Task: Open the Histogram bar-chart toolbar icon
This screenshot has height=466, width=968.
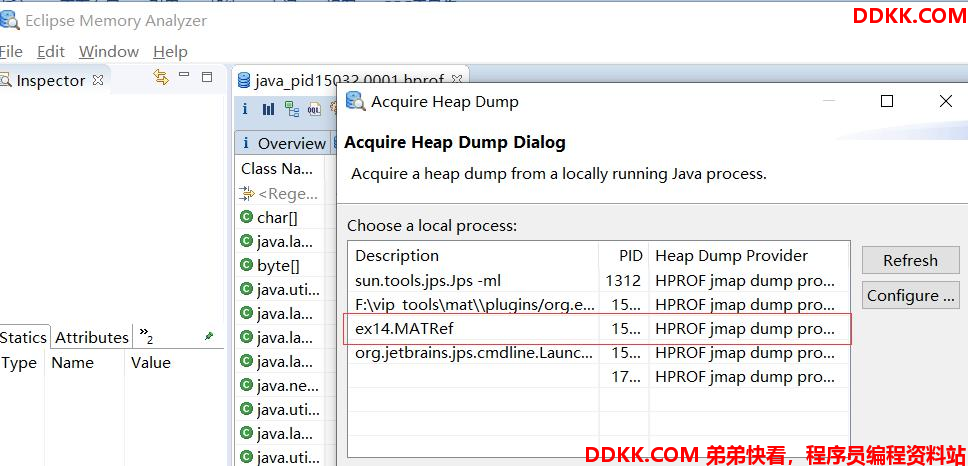Action: 268,109
